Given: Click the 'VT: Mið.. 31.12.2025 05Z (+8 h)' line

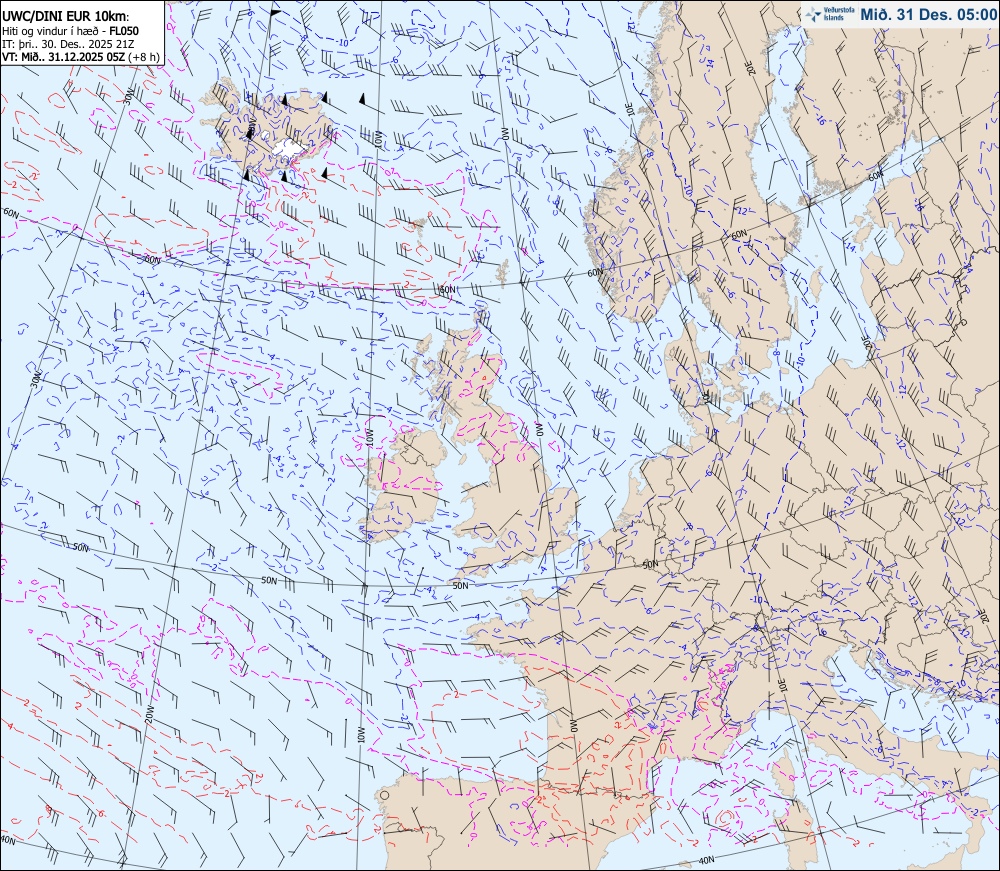Looking at the screenshot, I should pos(80,57).
